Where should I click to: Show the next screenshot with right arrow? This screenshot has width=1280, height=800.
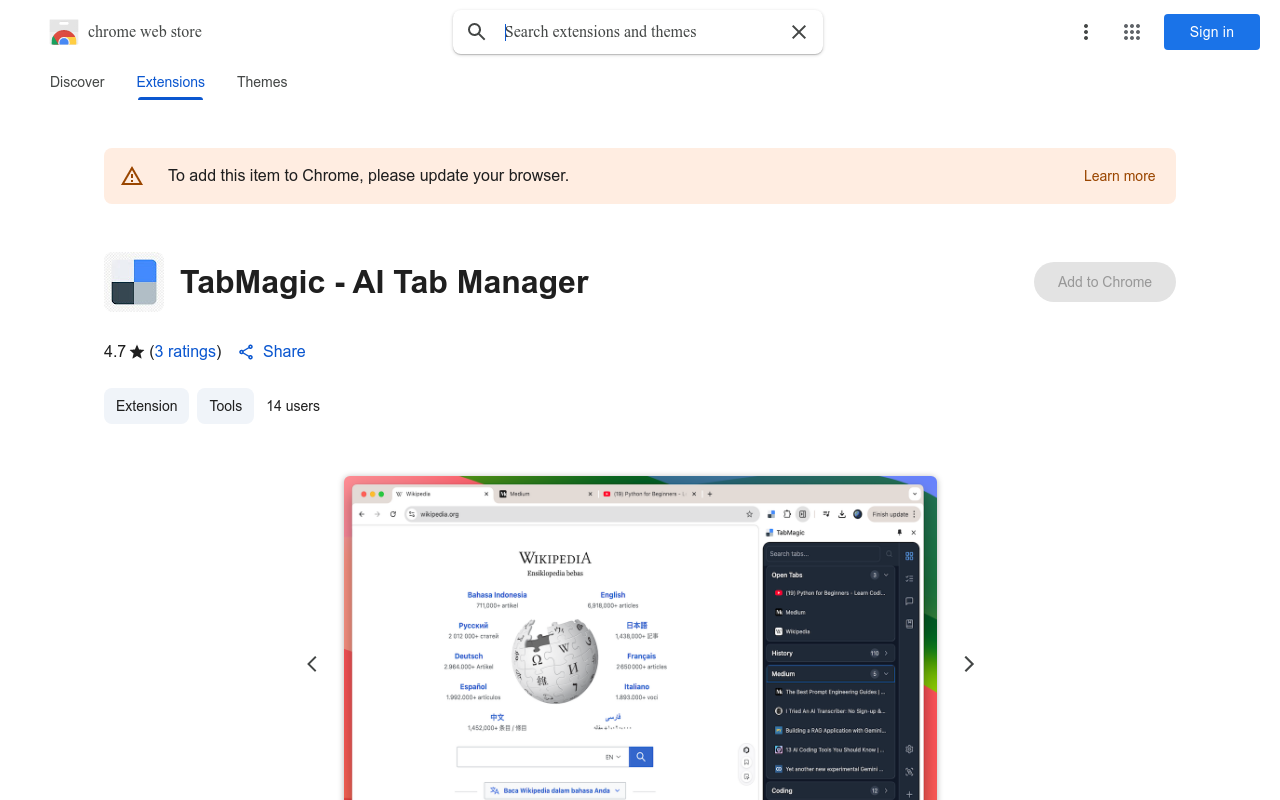(968, 664)
